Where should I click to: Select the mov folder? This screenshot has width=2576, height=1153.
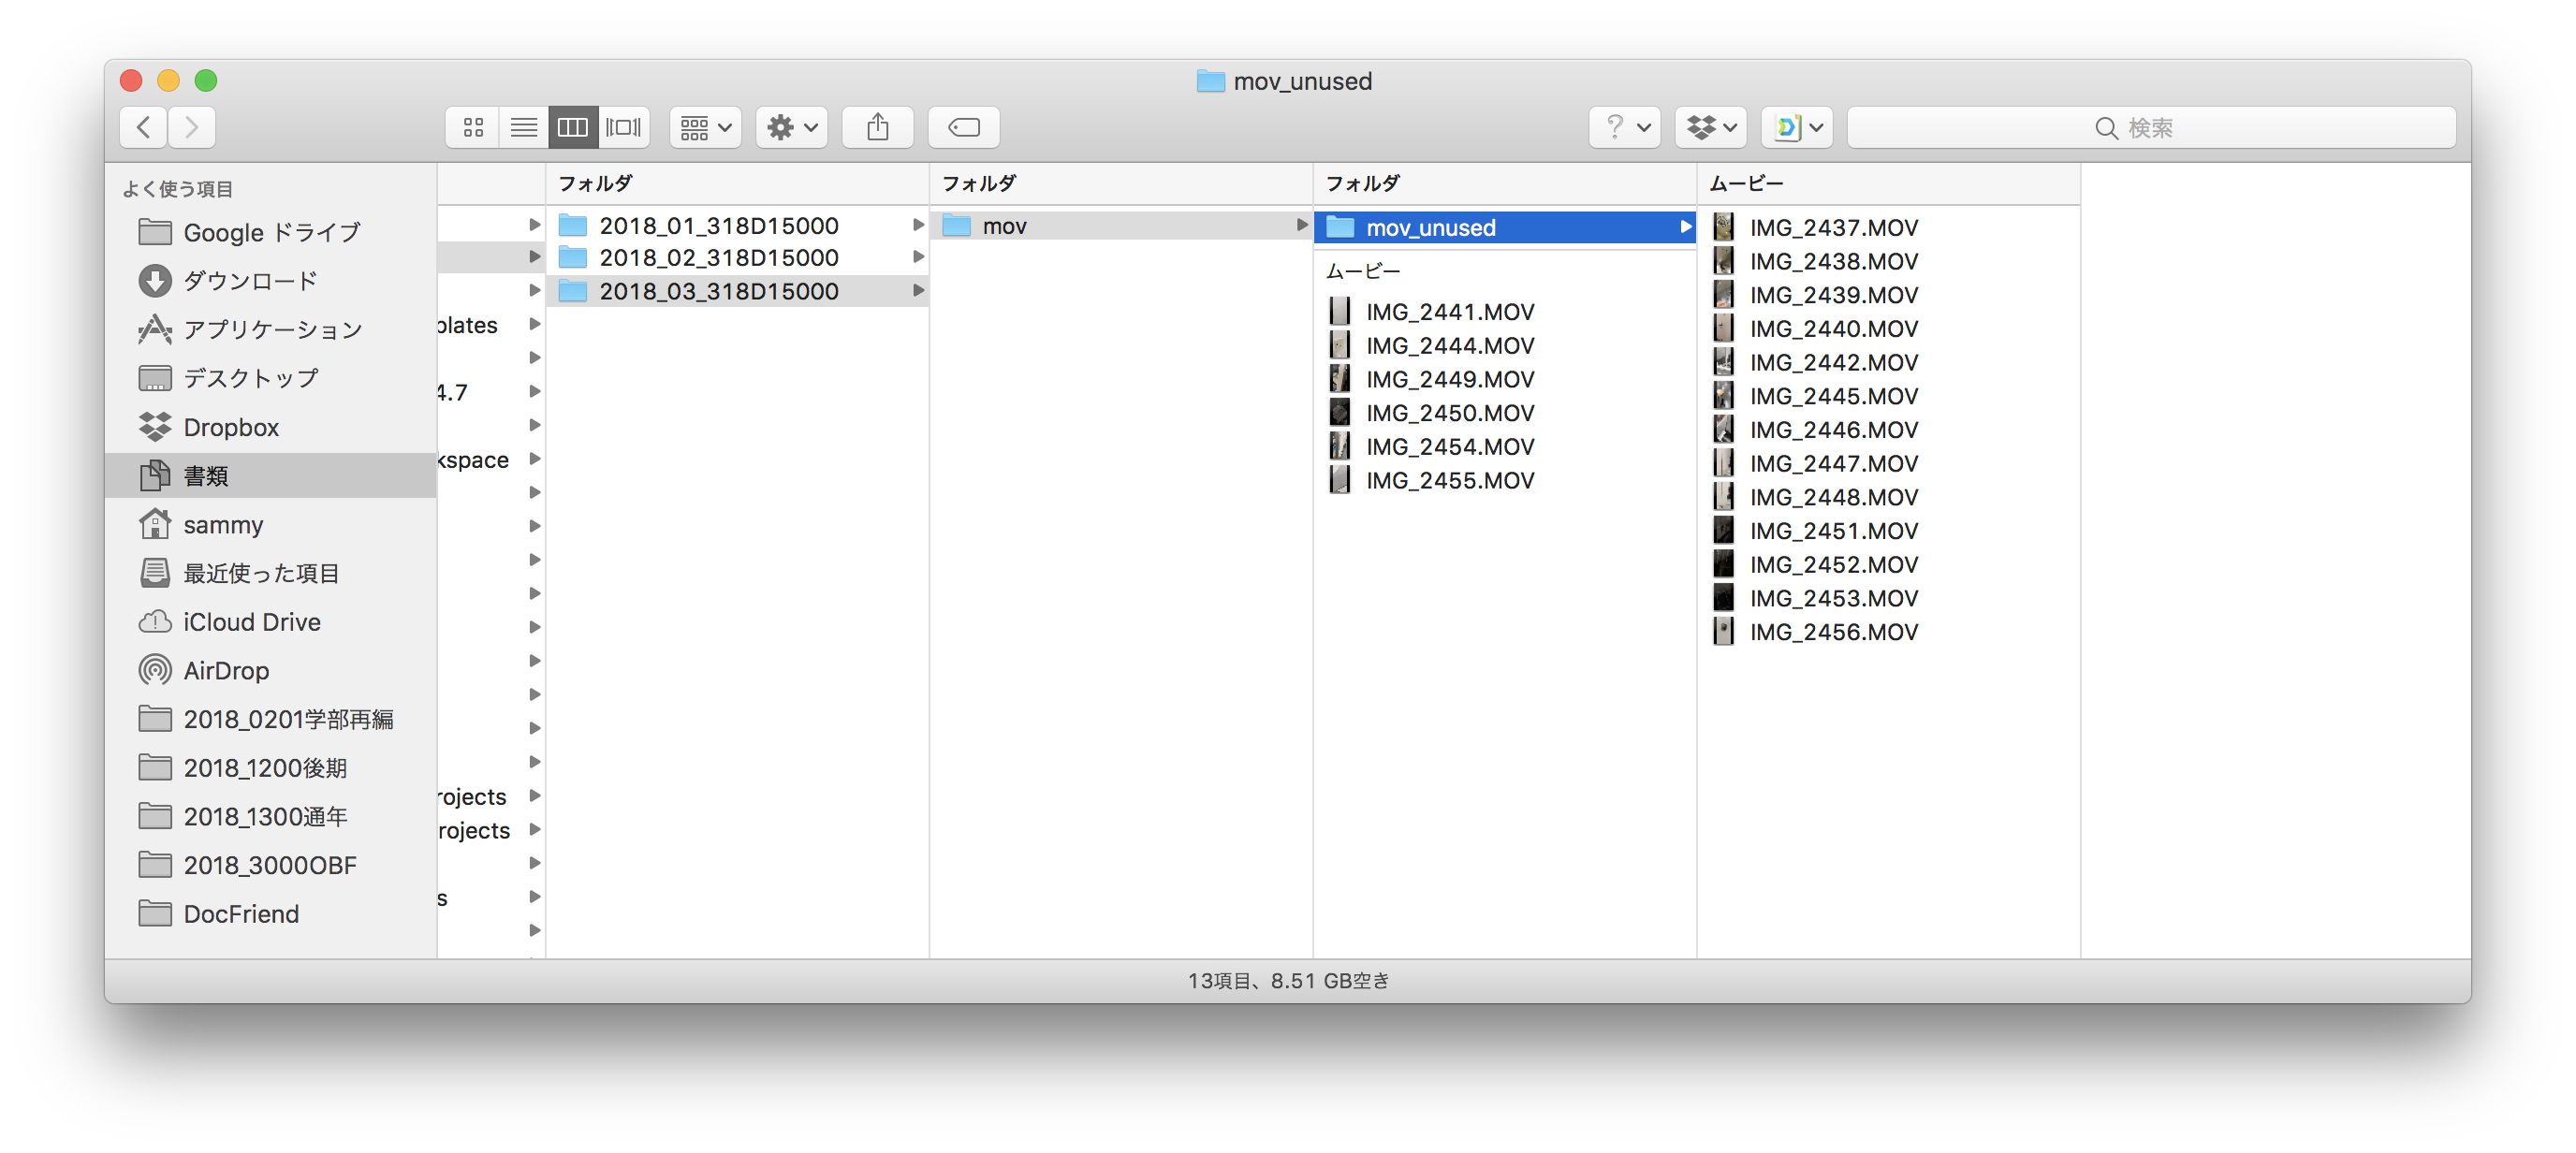1121,225
